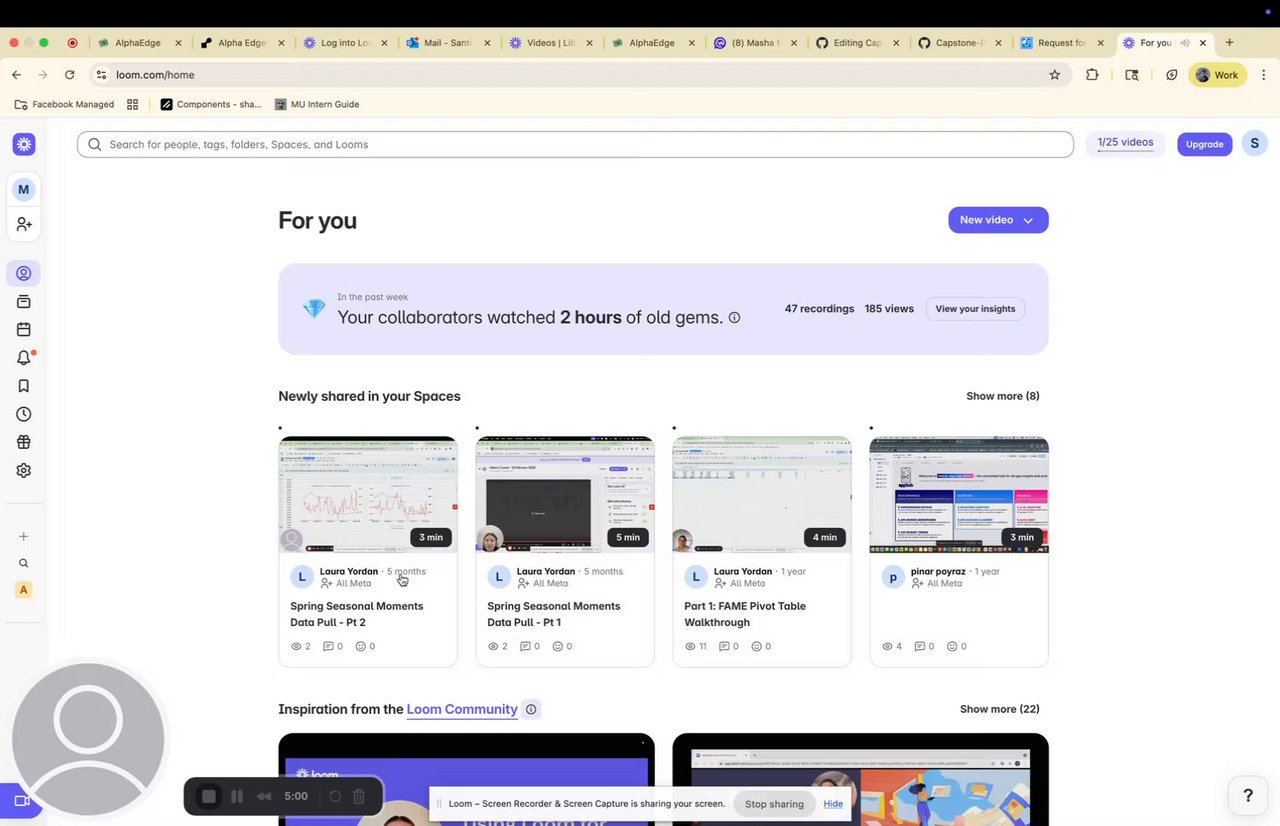This screenshot has height=826, width=1280.
Task: Open the Settings gear sidebar icon
Action: (24, 470)
